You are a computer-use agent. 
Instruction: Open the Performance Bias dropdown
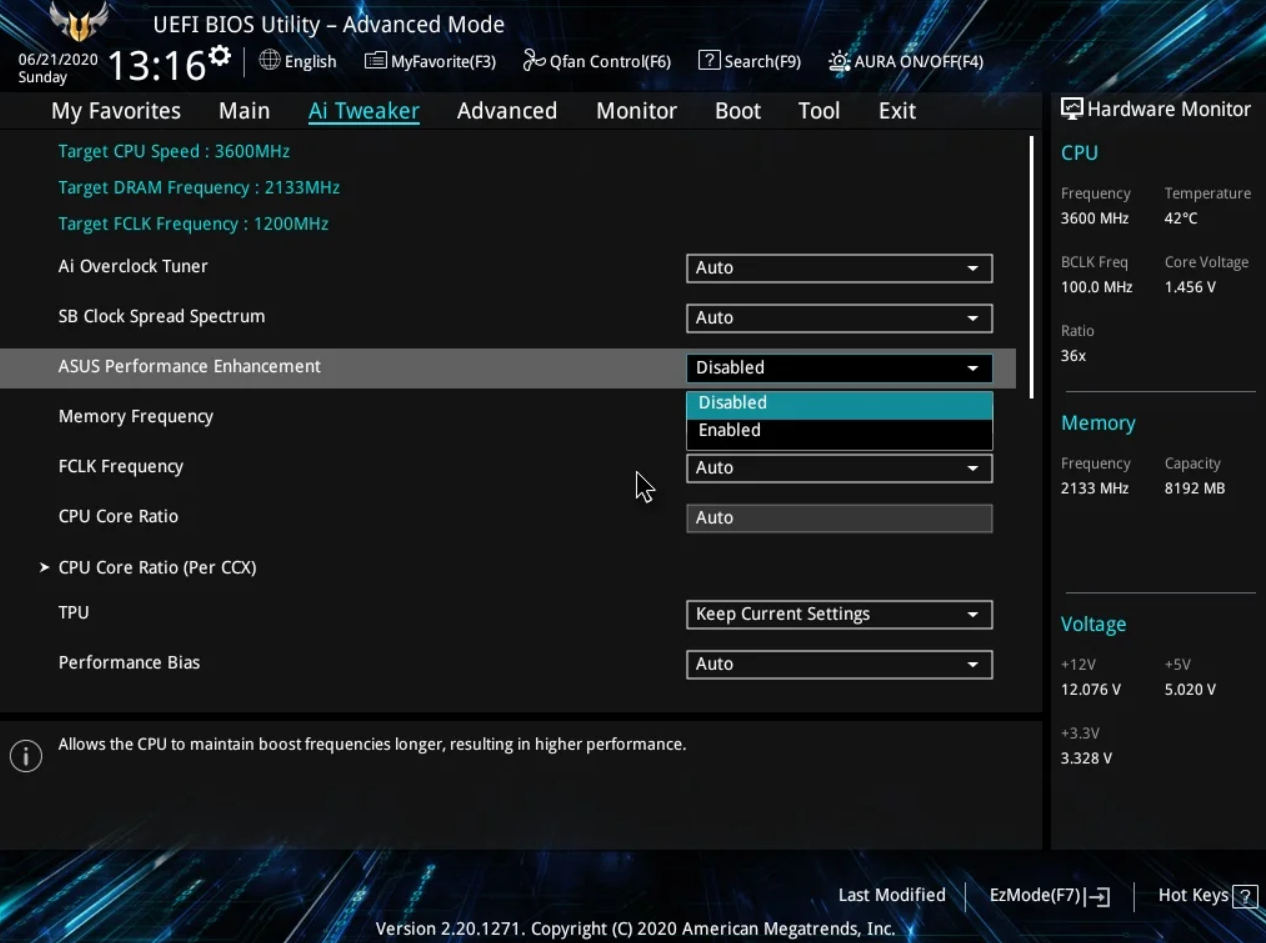pyautogui.click(x=839, y=664)
